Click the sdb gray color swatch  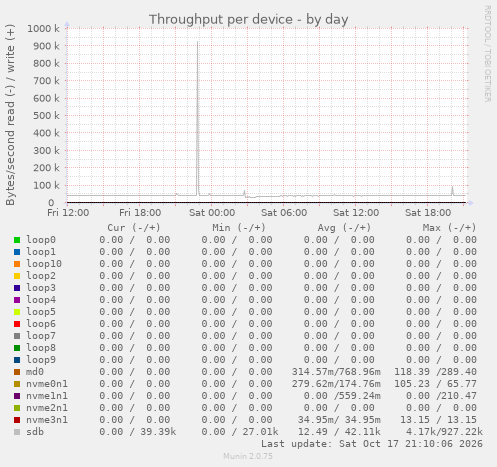[x=17, y=432]
